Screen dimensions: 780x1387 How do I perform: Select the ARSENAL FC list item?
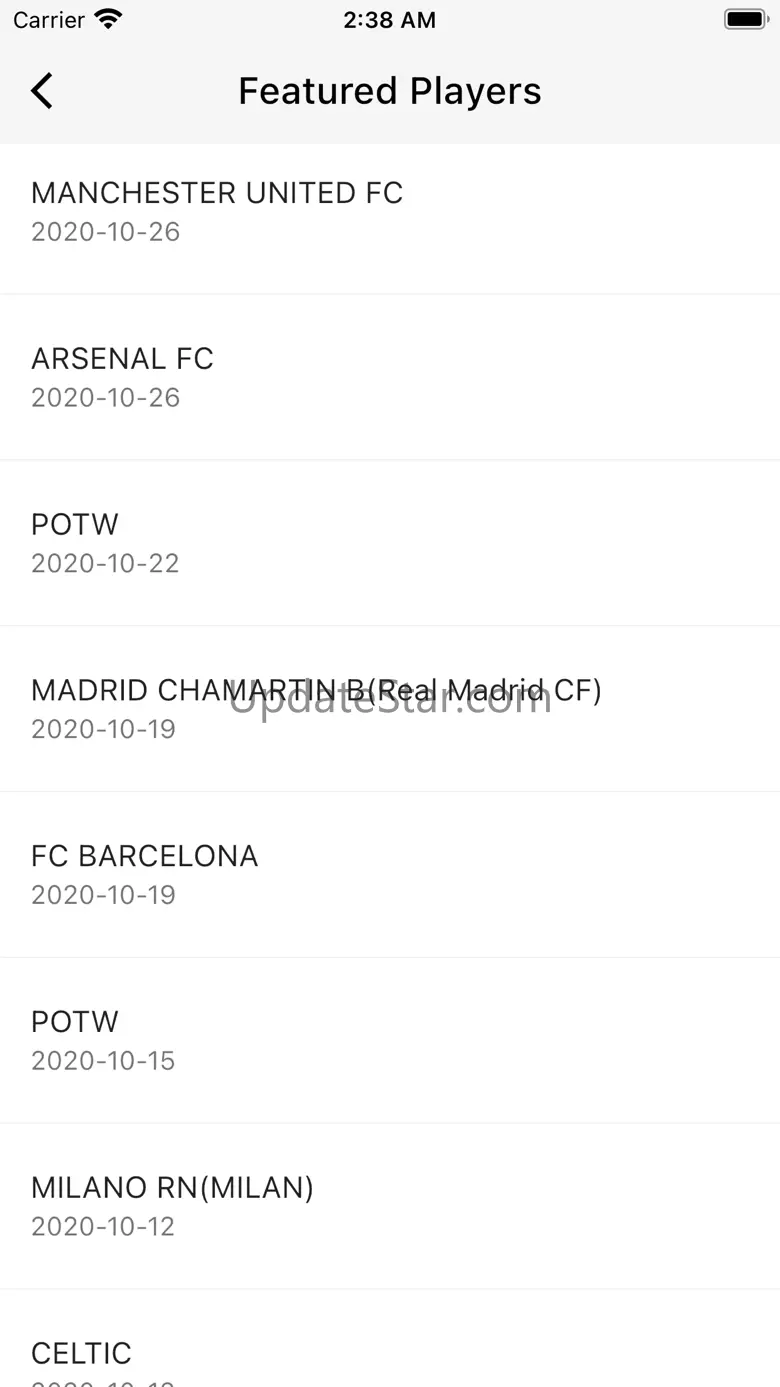coord(122,359)
